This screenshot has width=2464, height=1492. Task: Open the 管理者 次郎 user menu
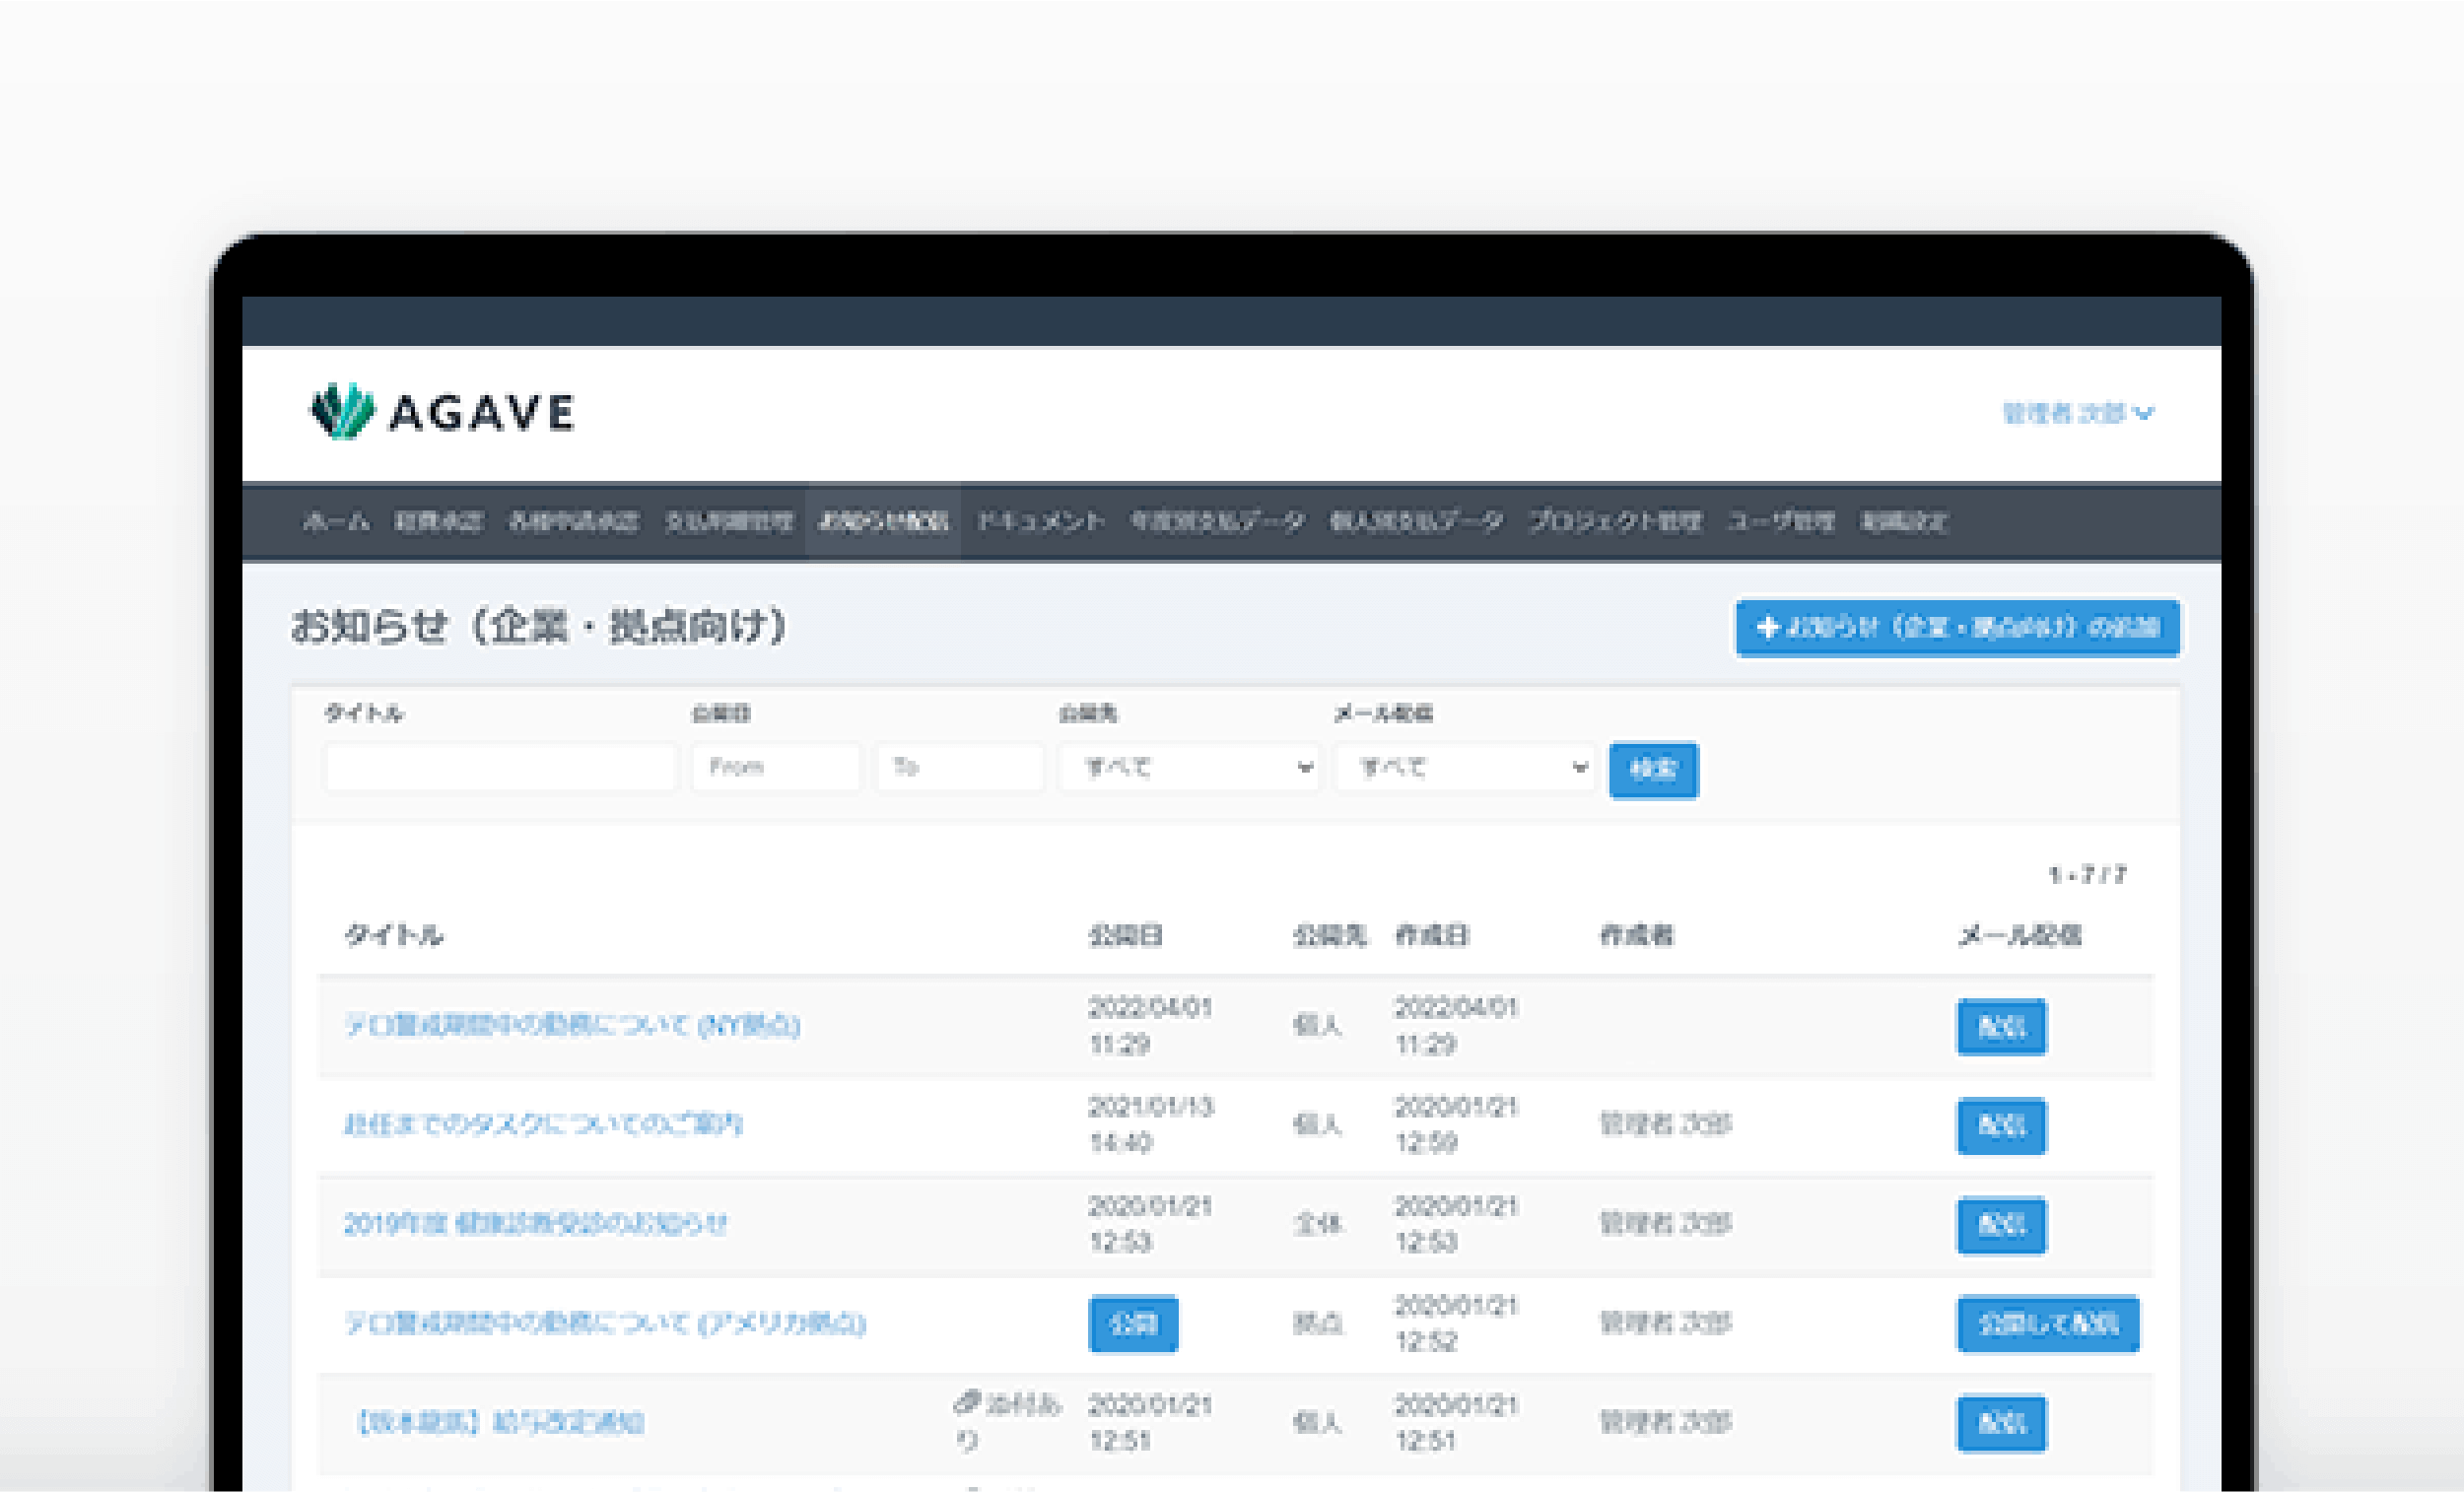tap(2078, 413)
